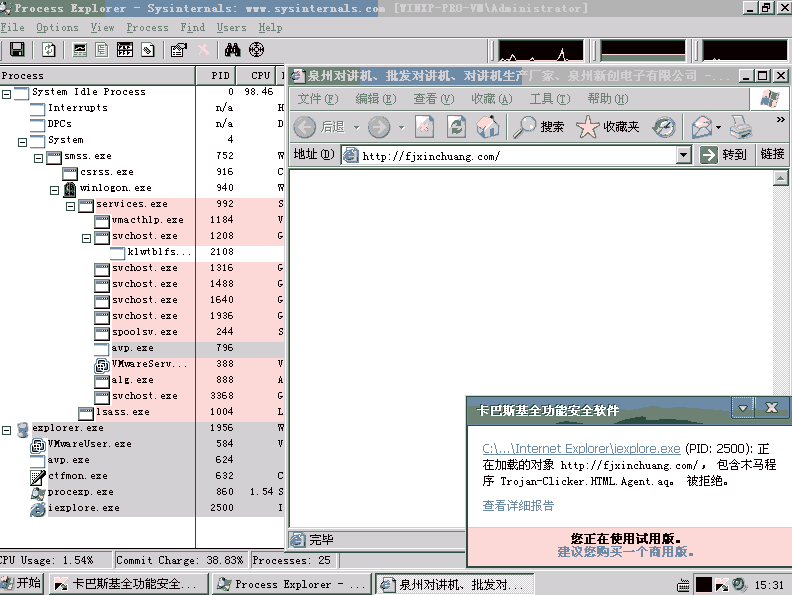The width and height of the screenshot is (792, 595).
Task: Collapse the explorer.exe tree node
Action: coord(7,430)
